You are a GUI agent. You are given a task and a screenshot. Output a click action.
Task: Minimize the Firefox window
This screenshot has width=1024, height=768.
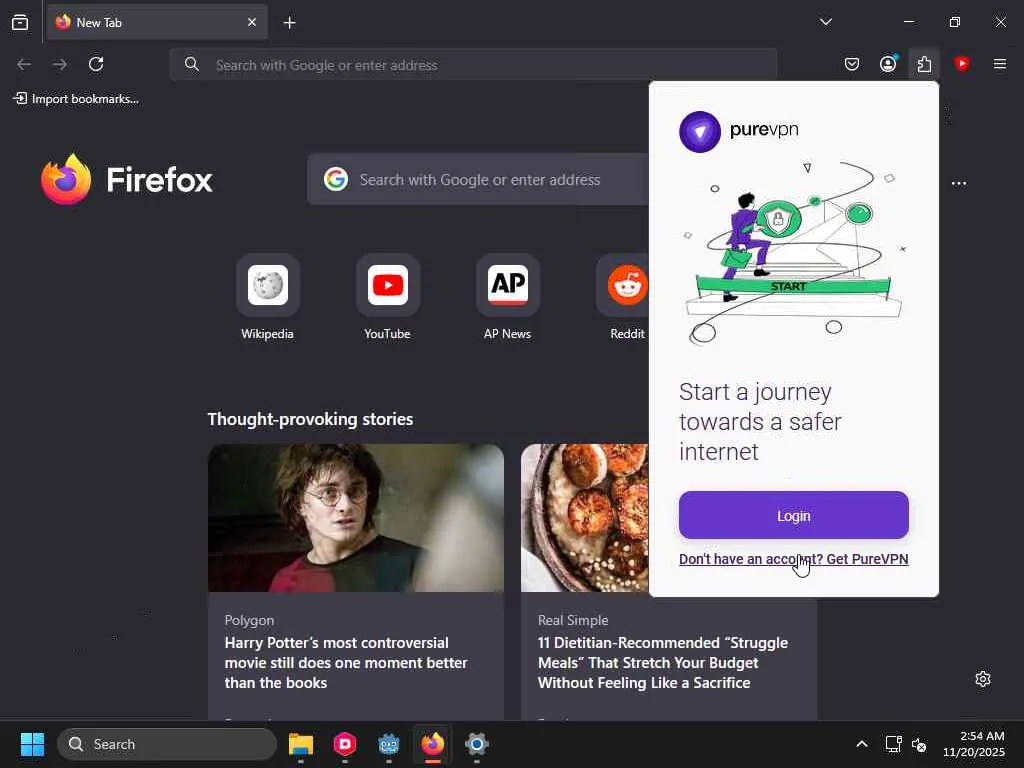(x=908, y=22)
